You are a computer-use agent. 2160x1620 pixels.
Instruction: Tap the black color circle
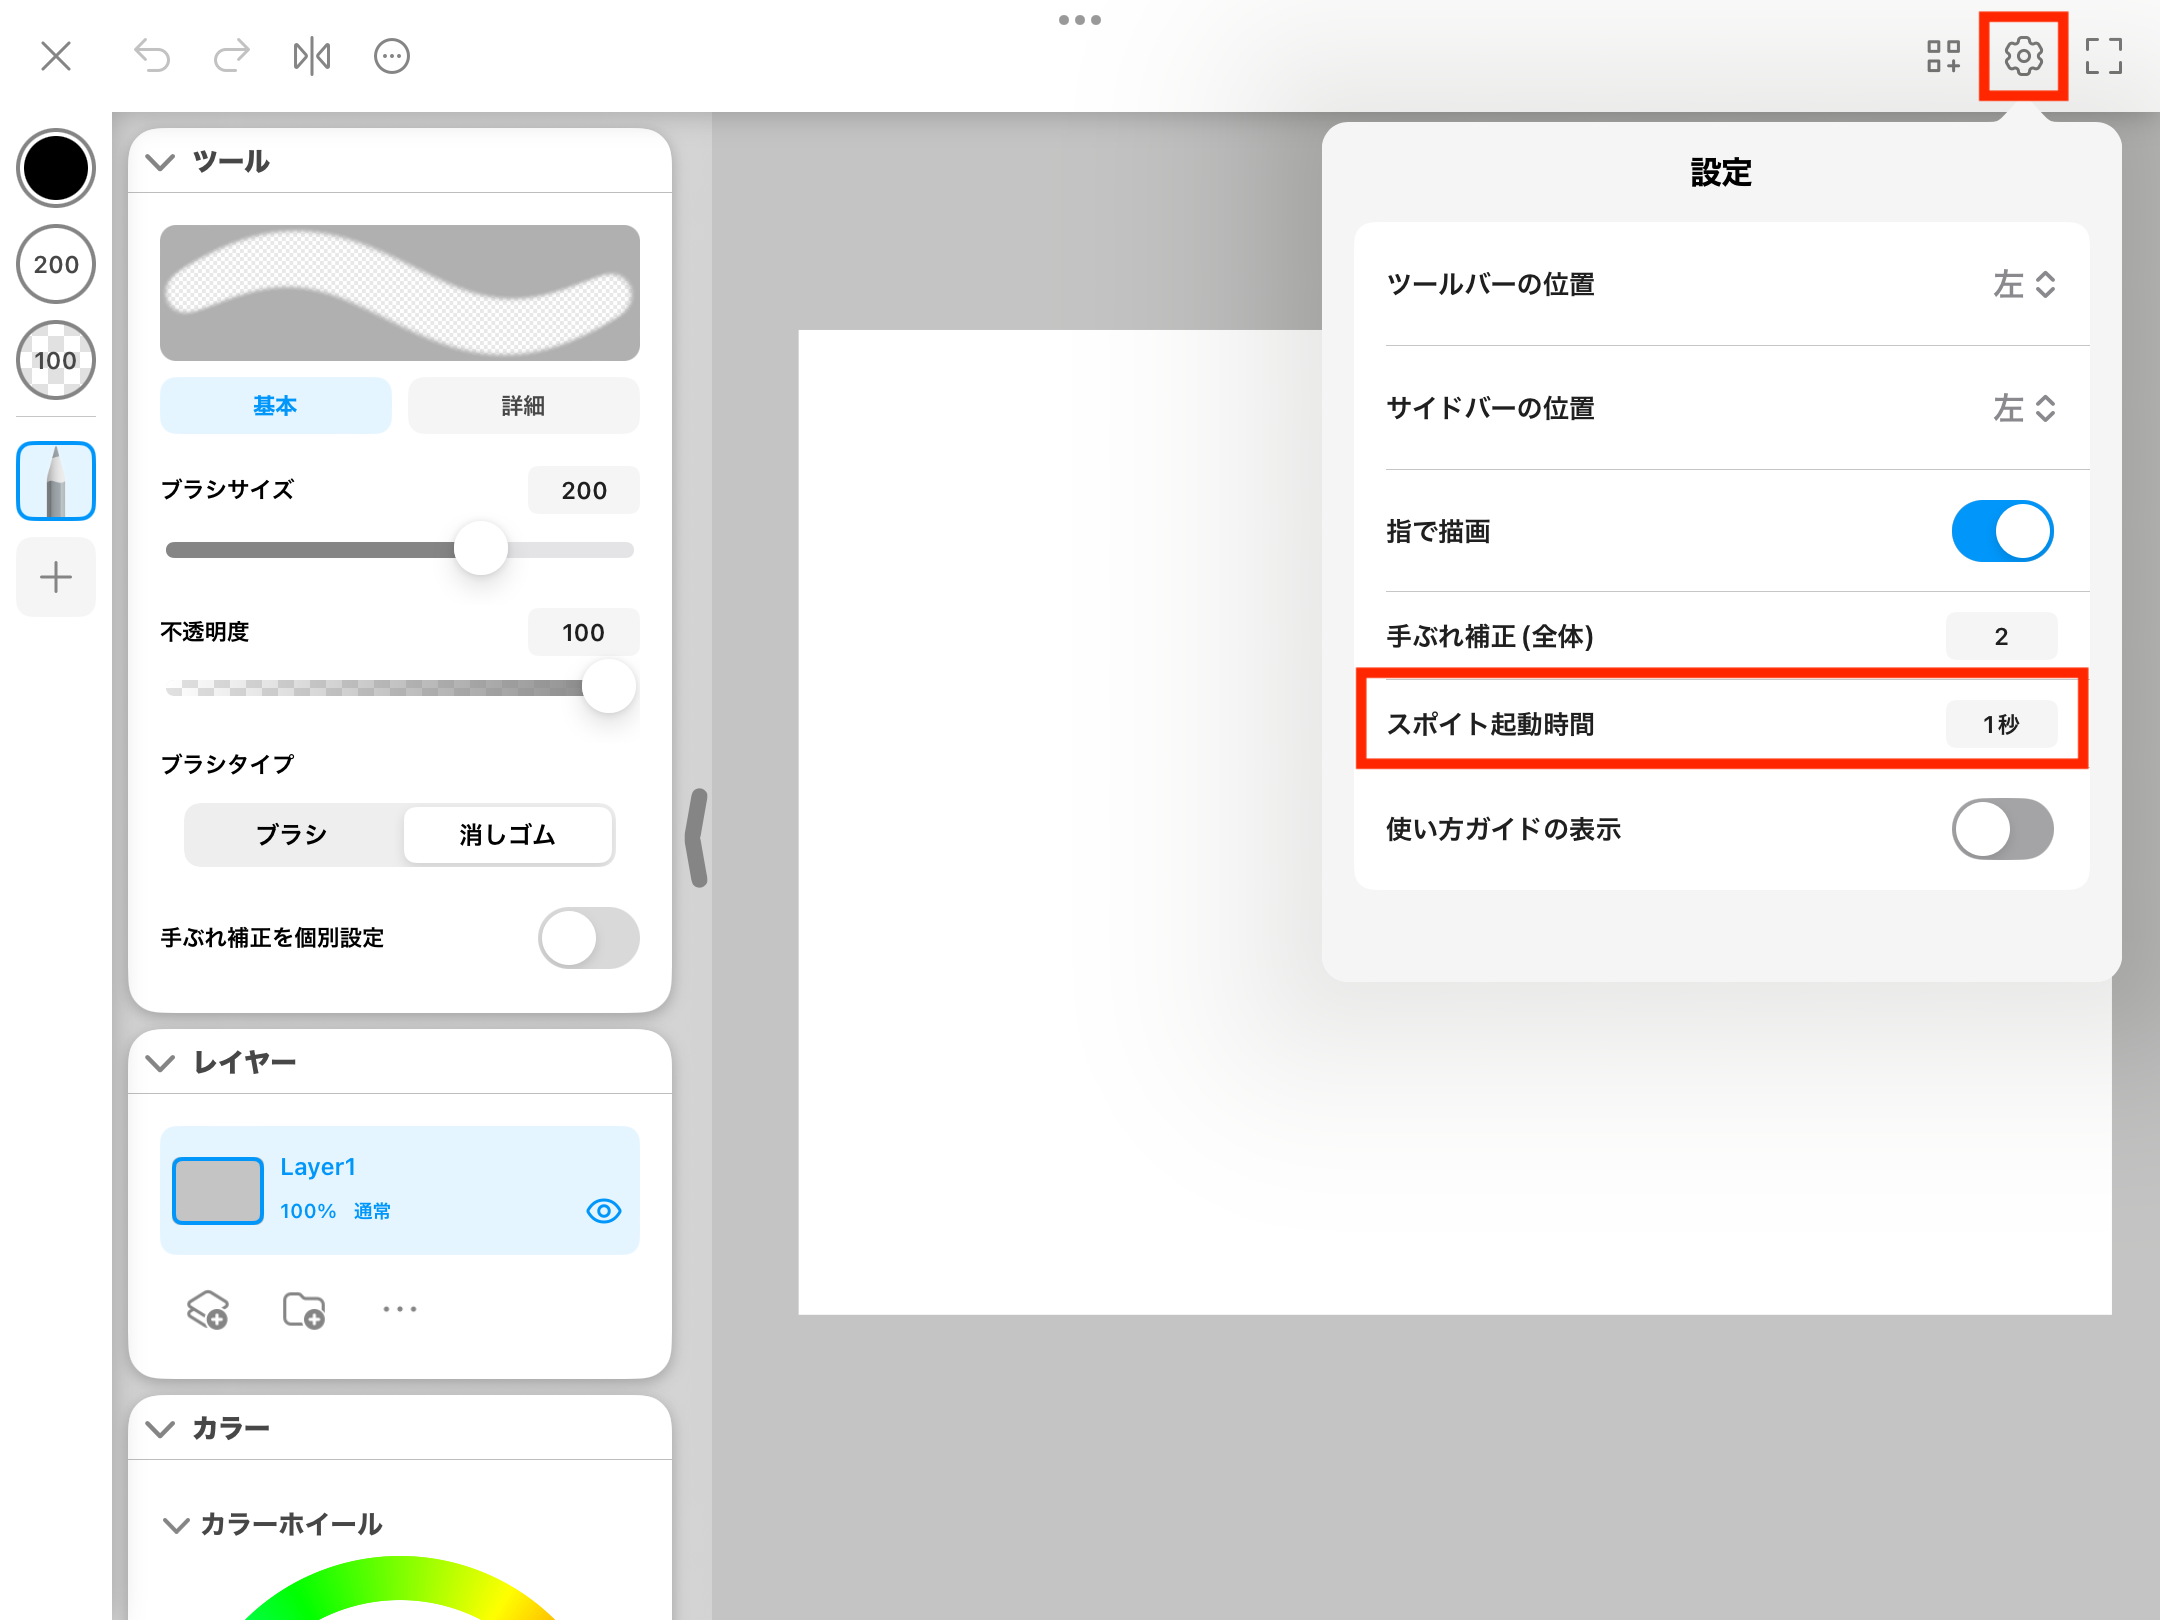56,168
